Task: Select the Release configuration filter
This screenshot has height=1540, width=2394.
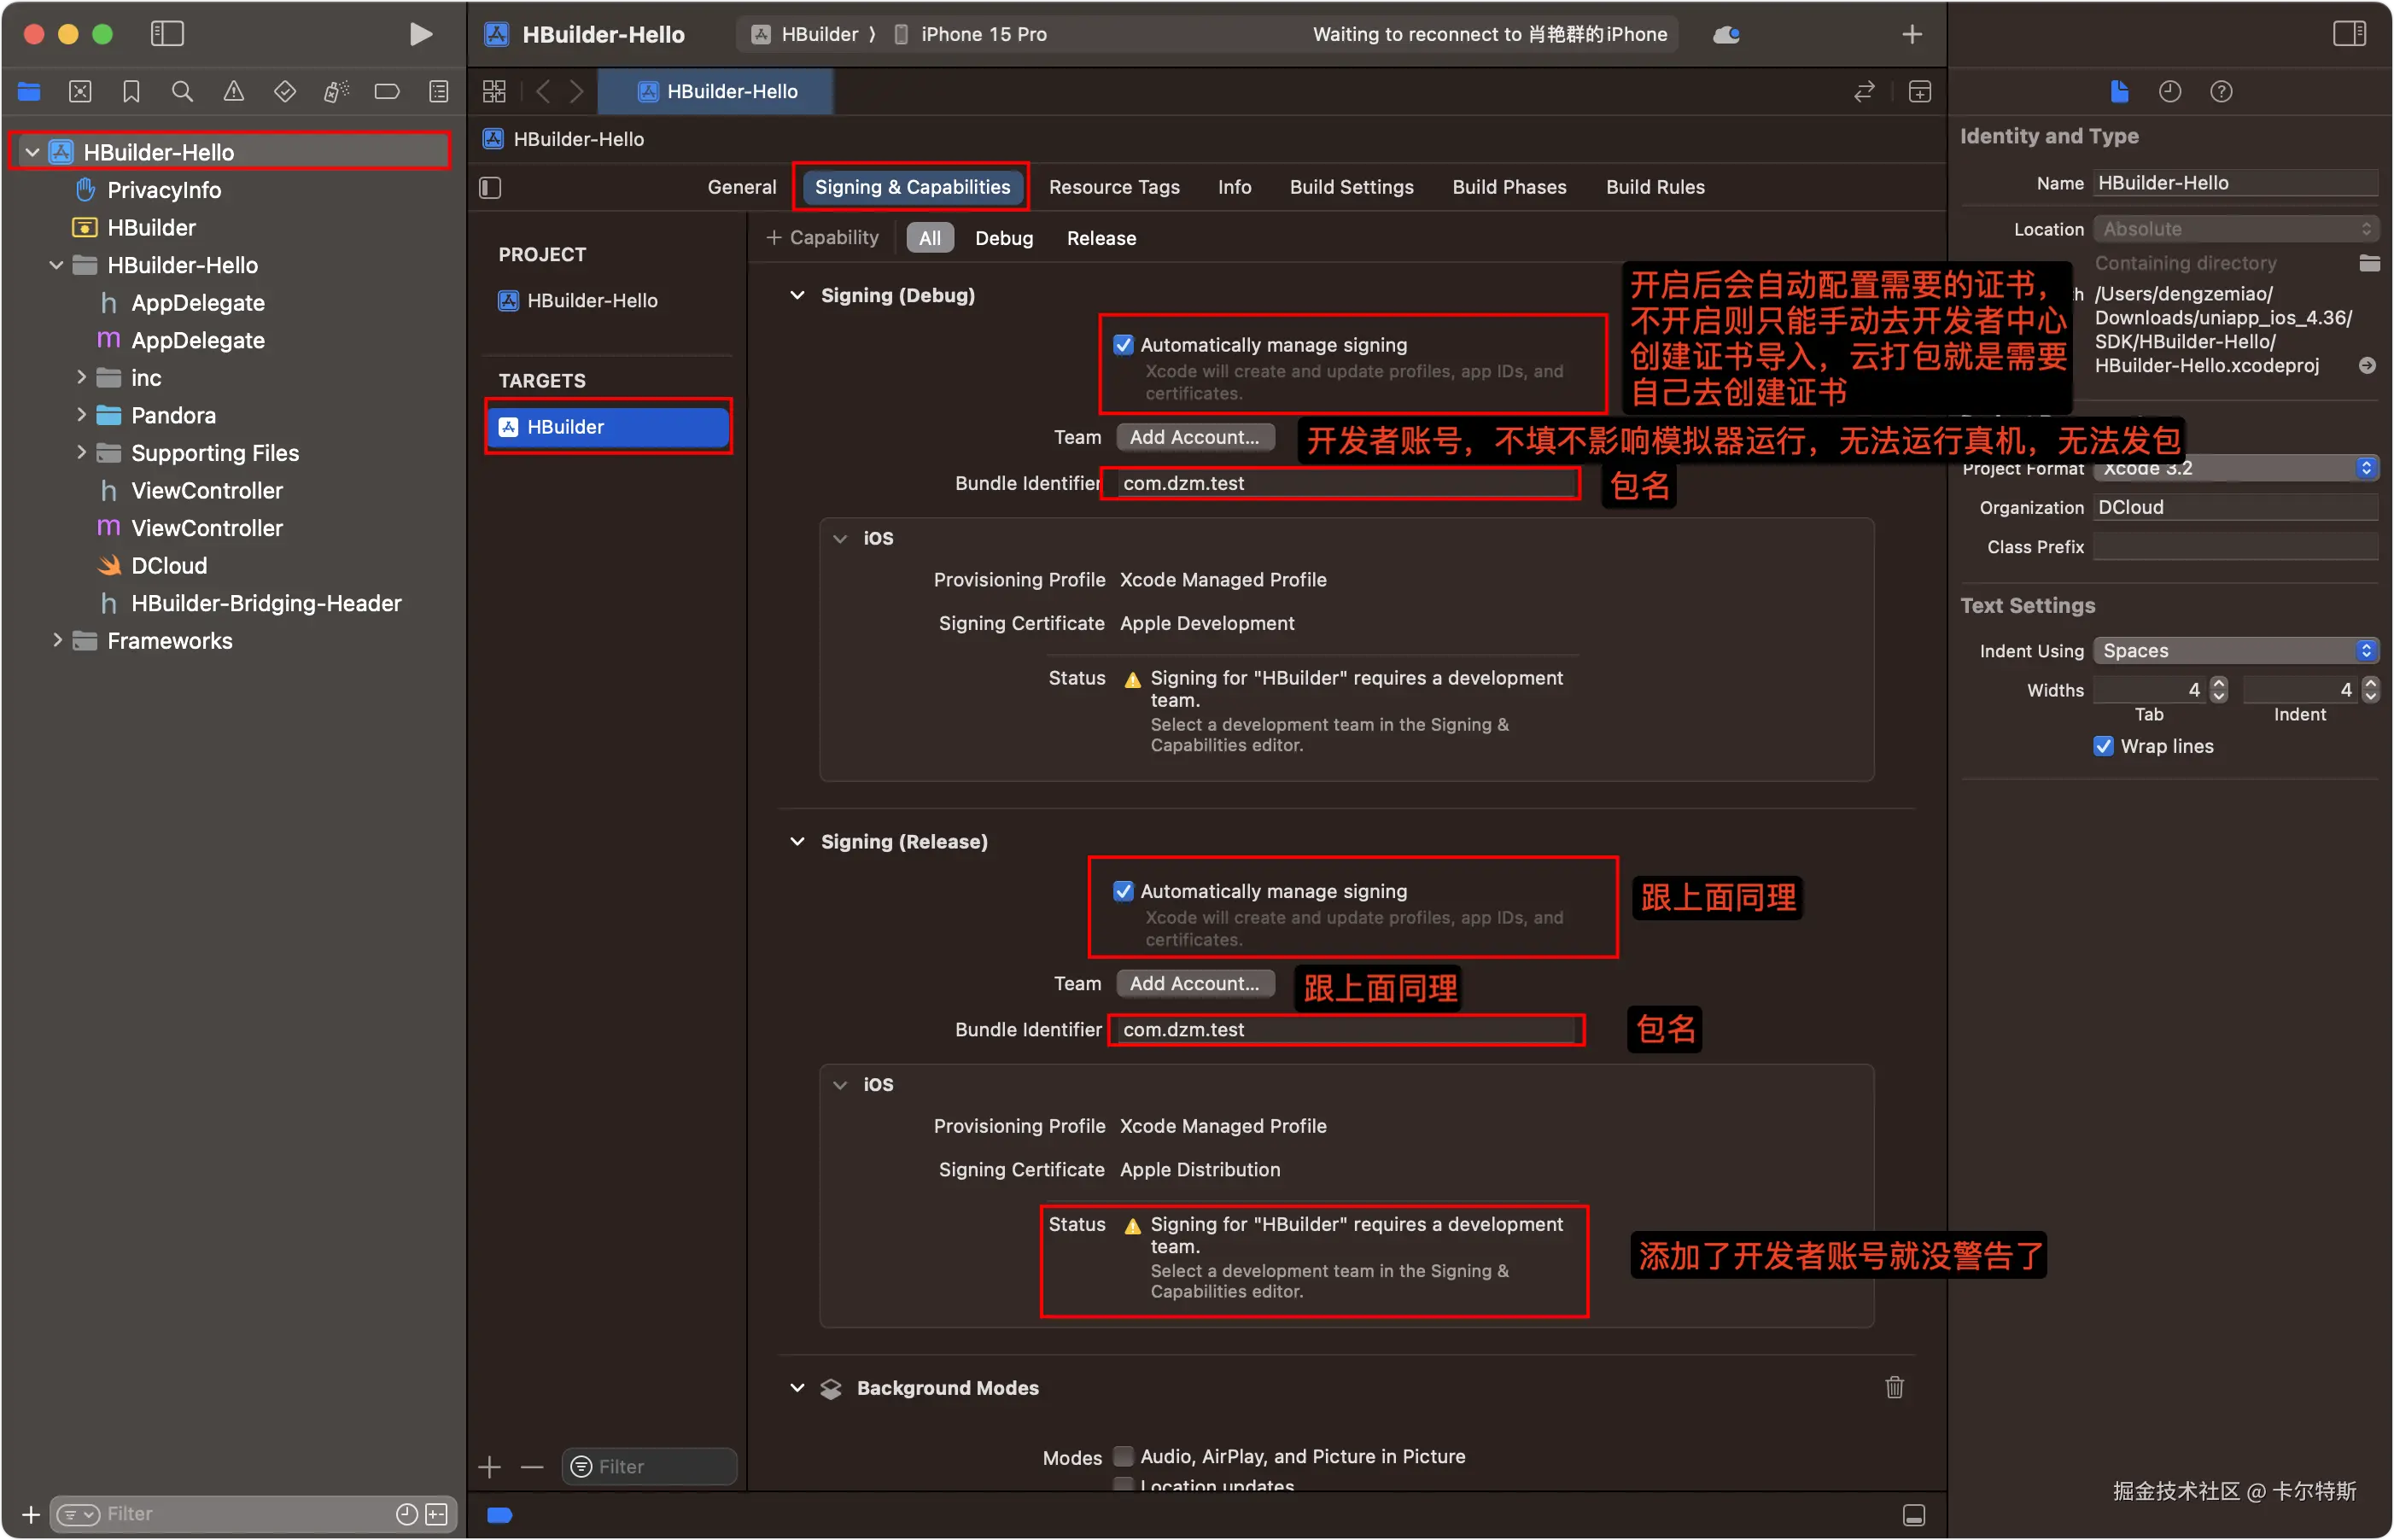Action: coord(1101,238)
